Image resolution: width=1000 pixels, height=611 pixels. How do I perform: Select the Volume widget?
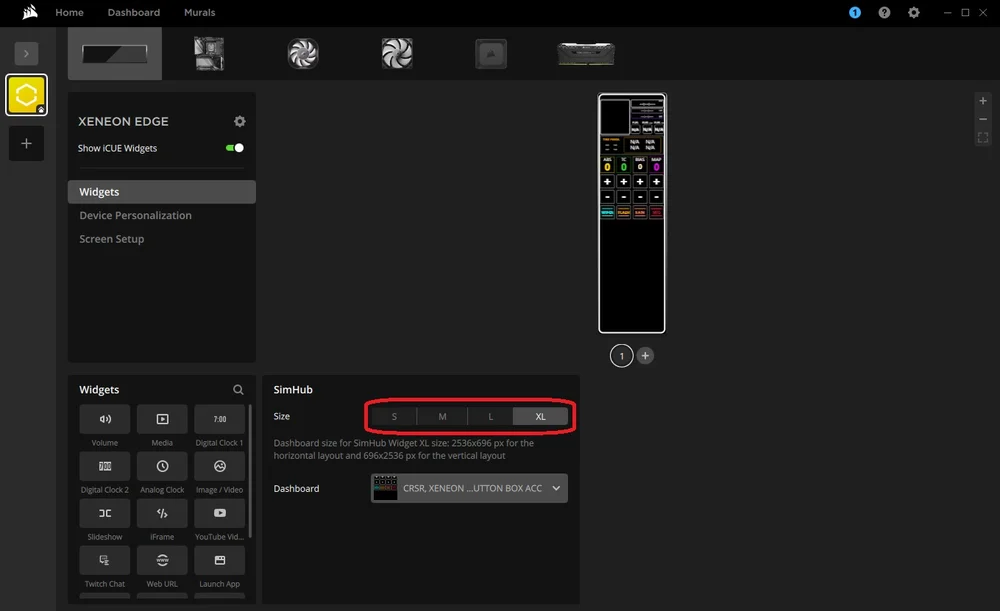(x=104, y=419)
